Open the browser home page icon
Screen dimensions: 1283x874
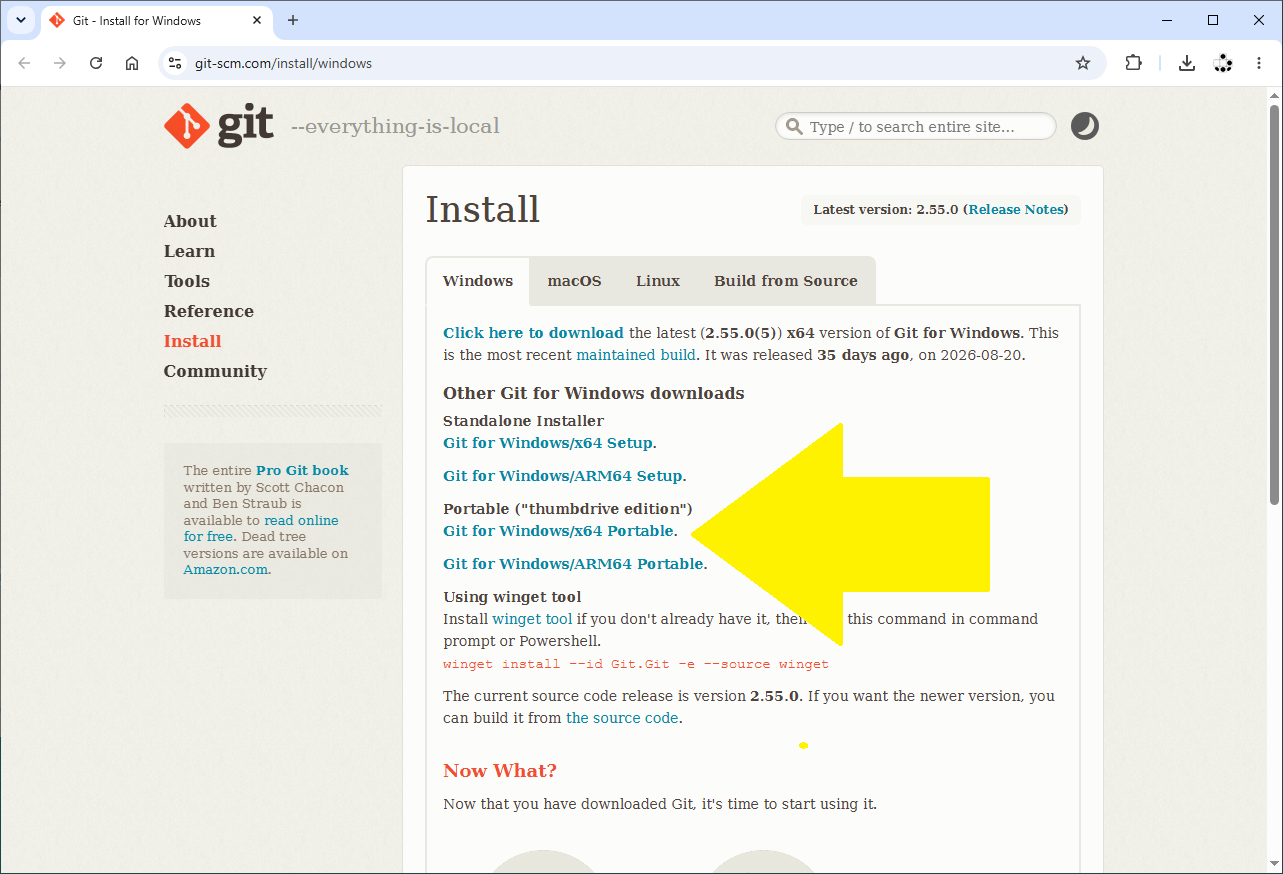pyautogui.click(x=132, y=63)
